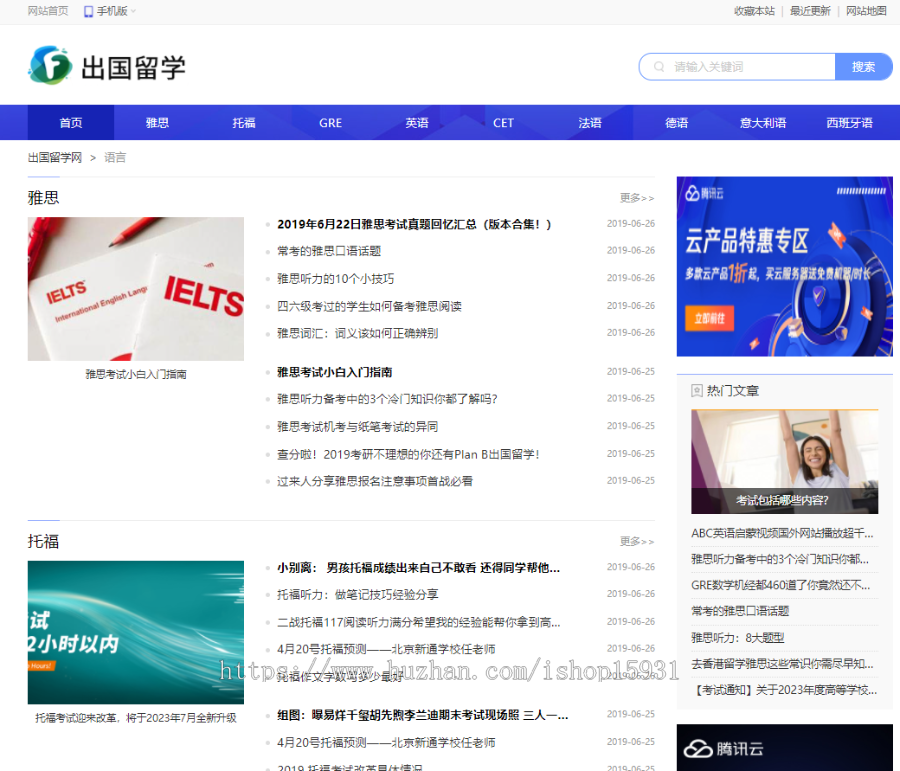Open GRE数学机经都460道了 hot article
The width and height of the screenshot is (900, 771).
pos(781,585)
